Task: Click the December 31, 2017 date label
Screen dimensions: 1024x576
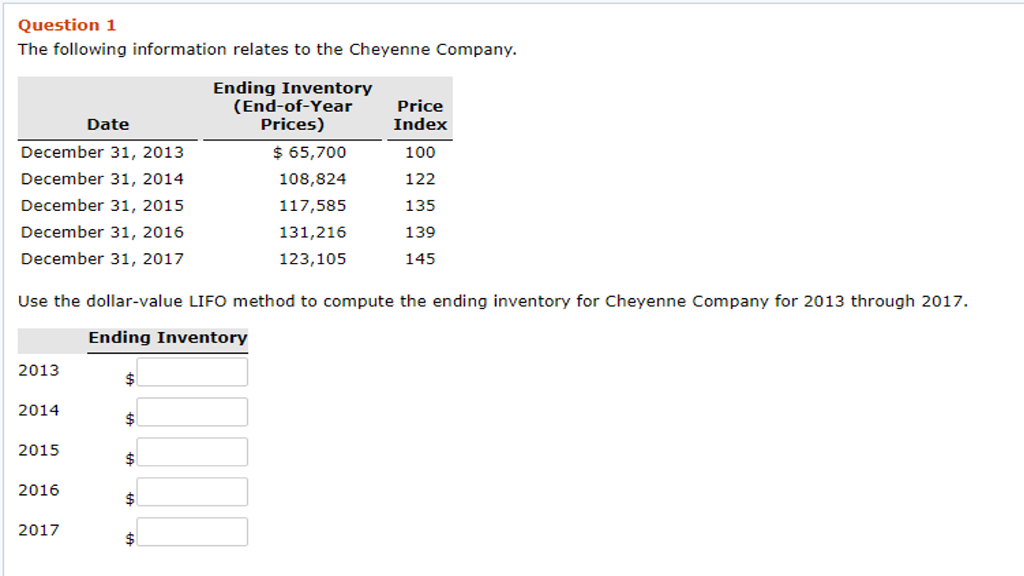Action: tap(103, 258)
